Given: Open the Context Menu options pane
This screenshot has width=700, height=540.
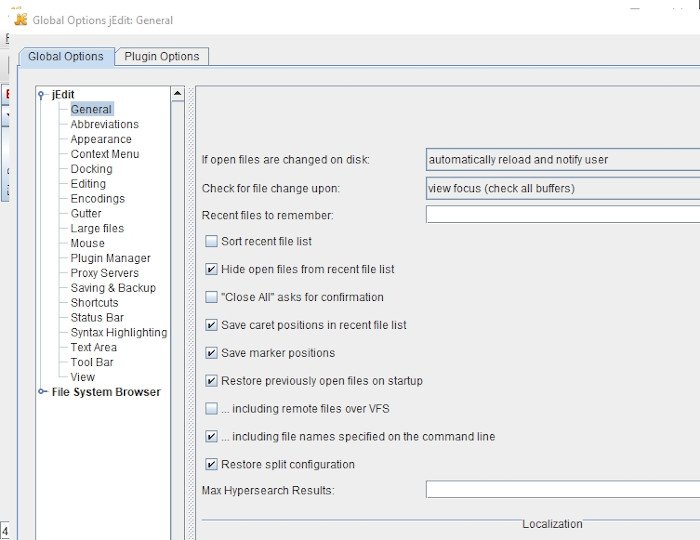Looking at the screenshot, I should pos(105,154).
